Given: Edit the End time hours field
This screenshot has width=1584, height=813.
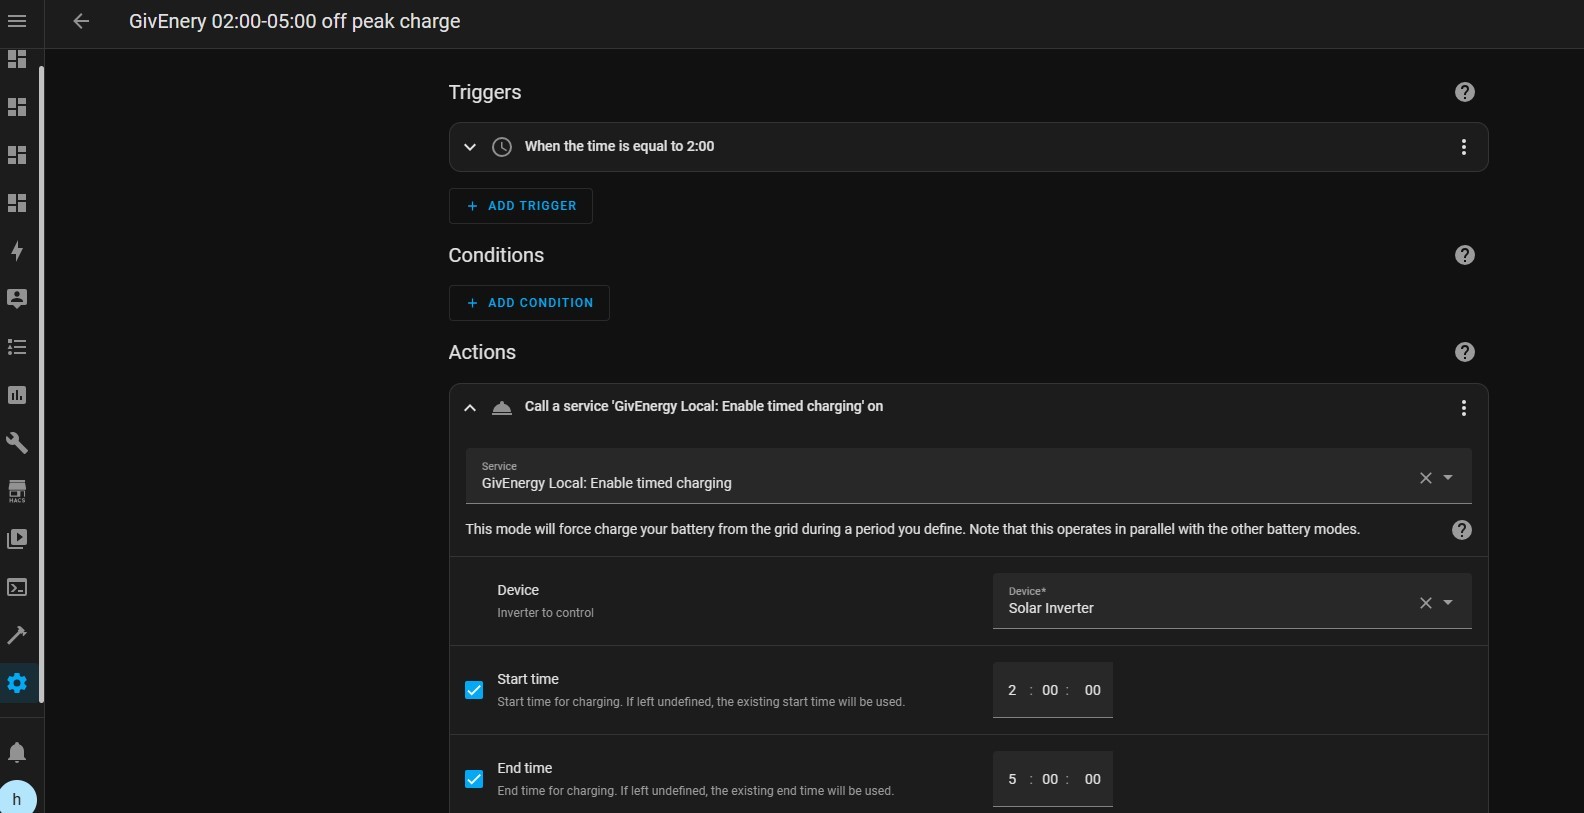Looking at the screenshot, I should click(1012, 779).
